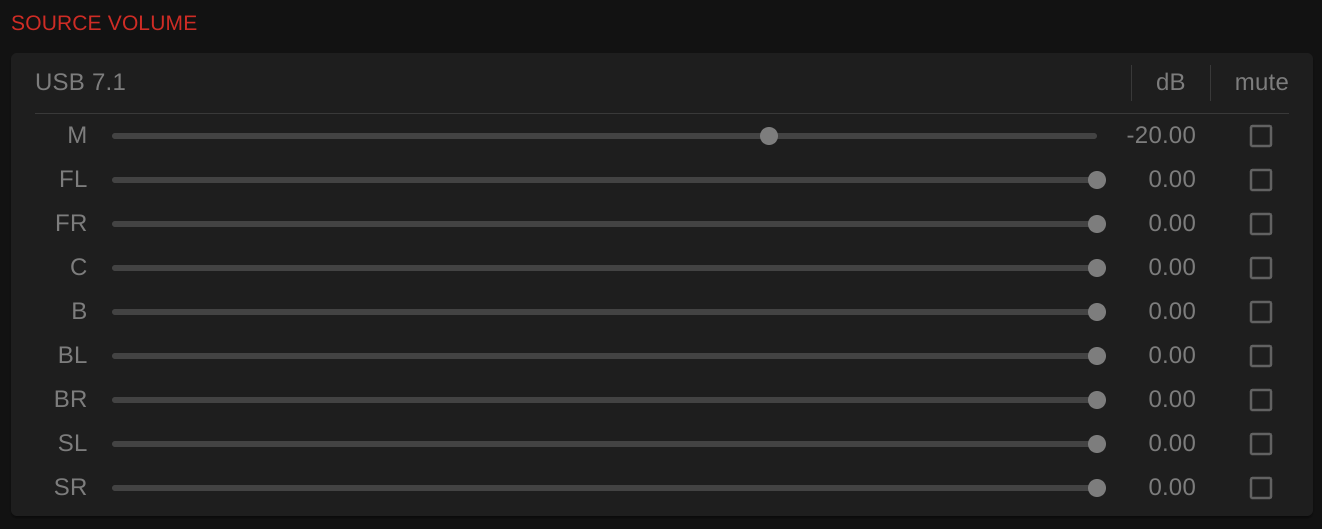This screenshot has width=1322, height=529.
Task: Select the BL slider handle
Action: 1097,356
